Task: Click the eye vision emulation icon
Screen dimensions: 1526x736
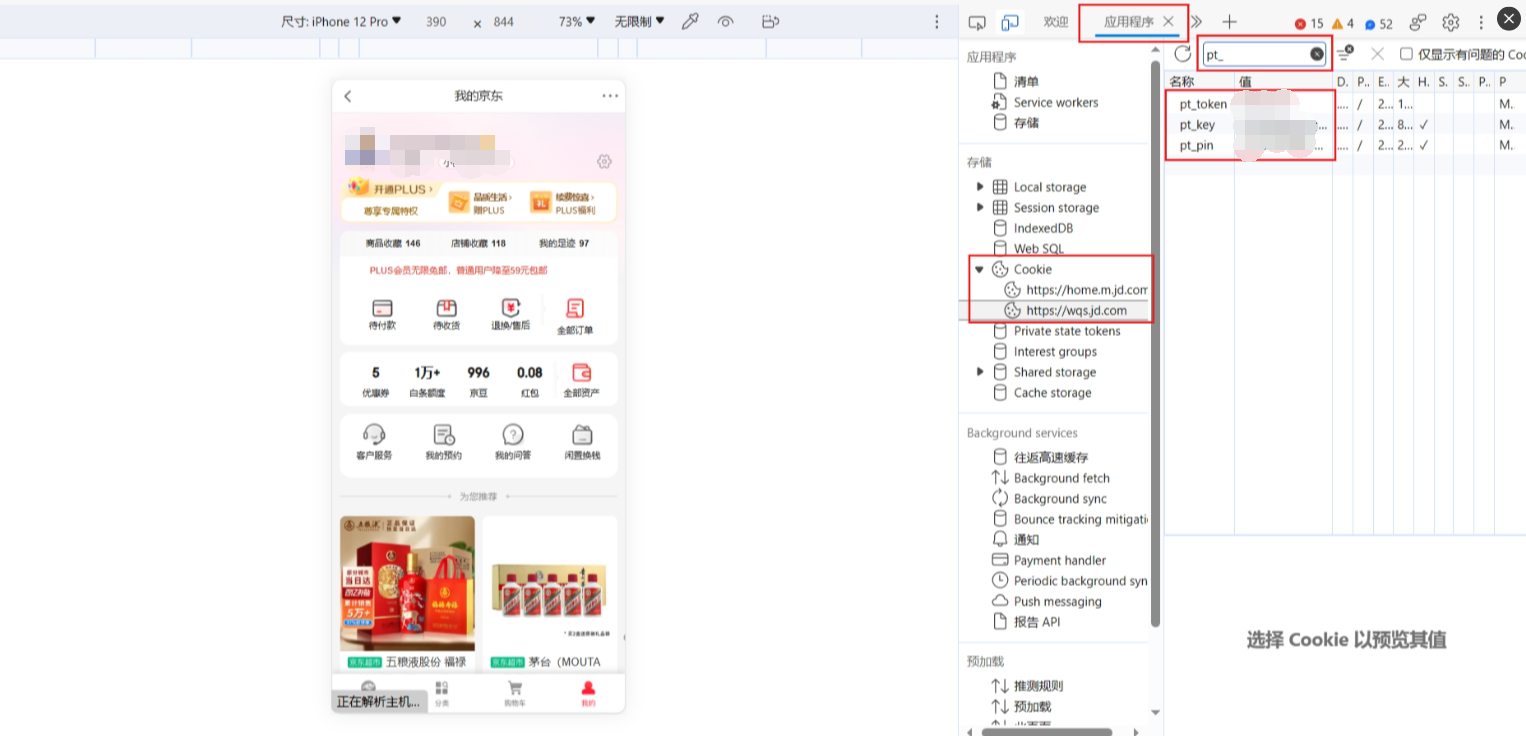Action: [x=726, y=22]
